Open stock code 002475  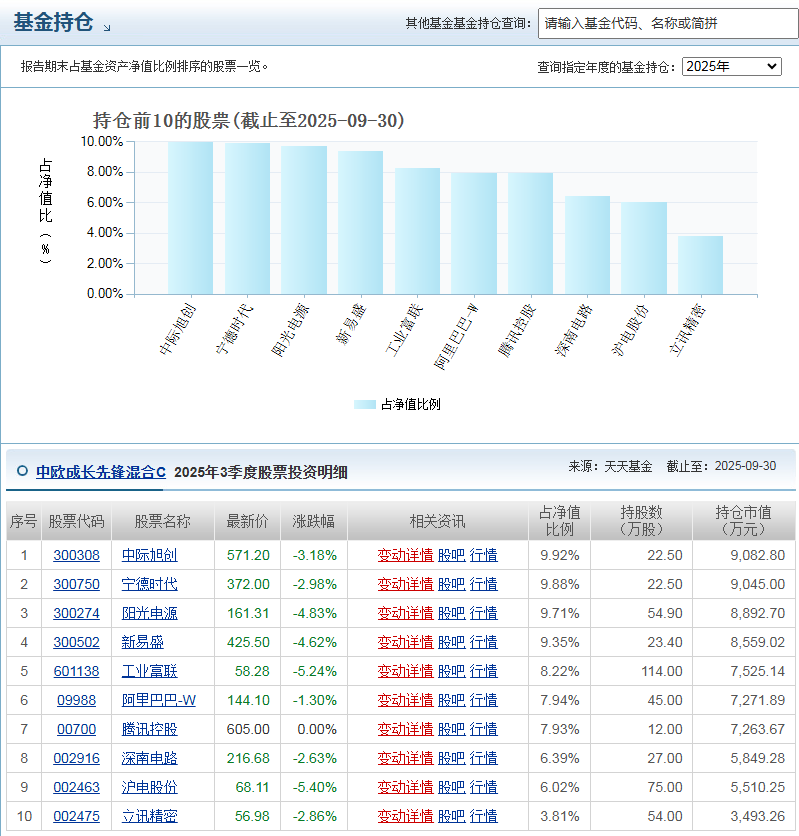[x=76, y=816]
